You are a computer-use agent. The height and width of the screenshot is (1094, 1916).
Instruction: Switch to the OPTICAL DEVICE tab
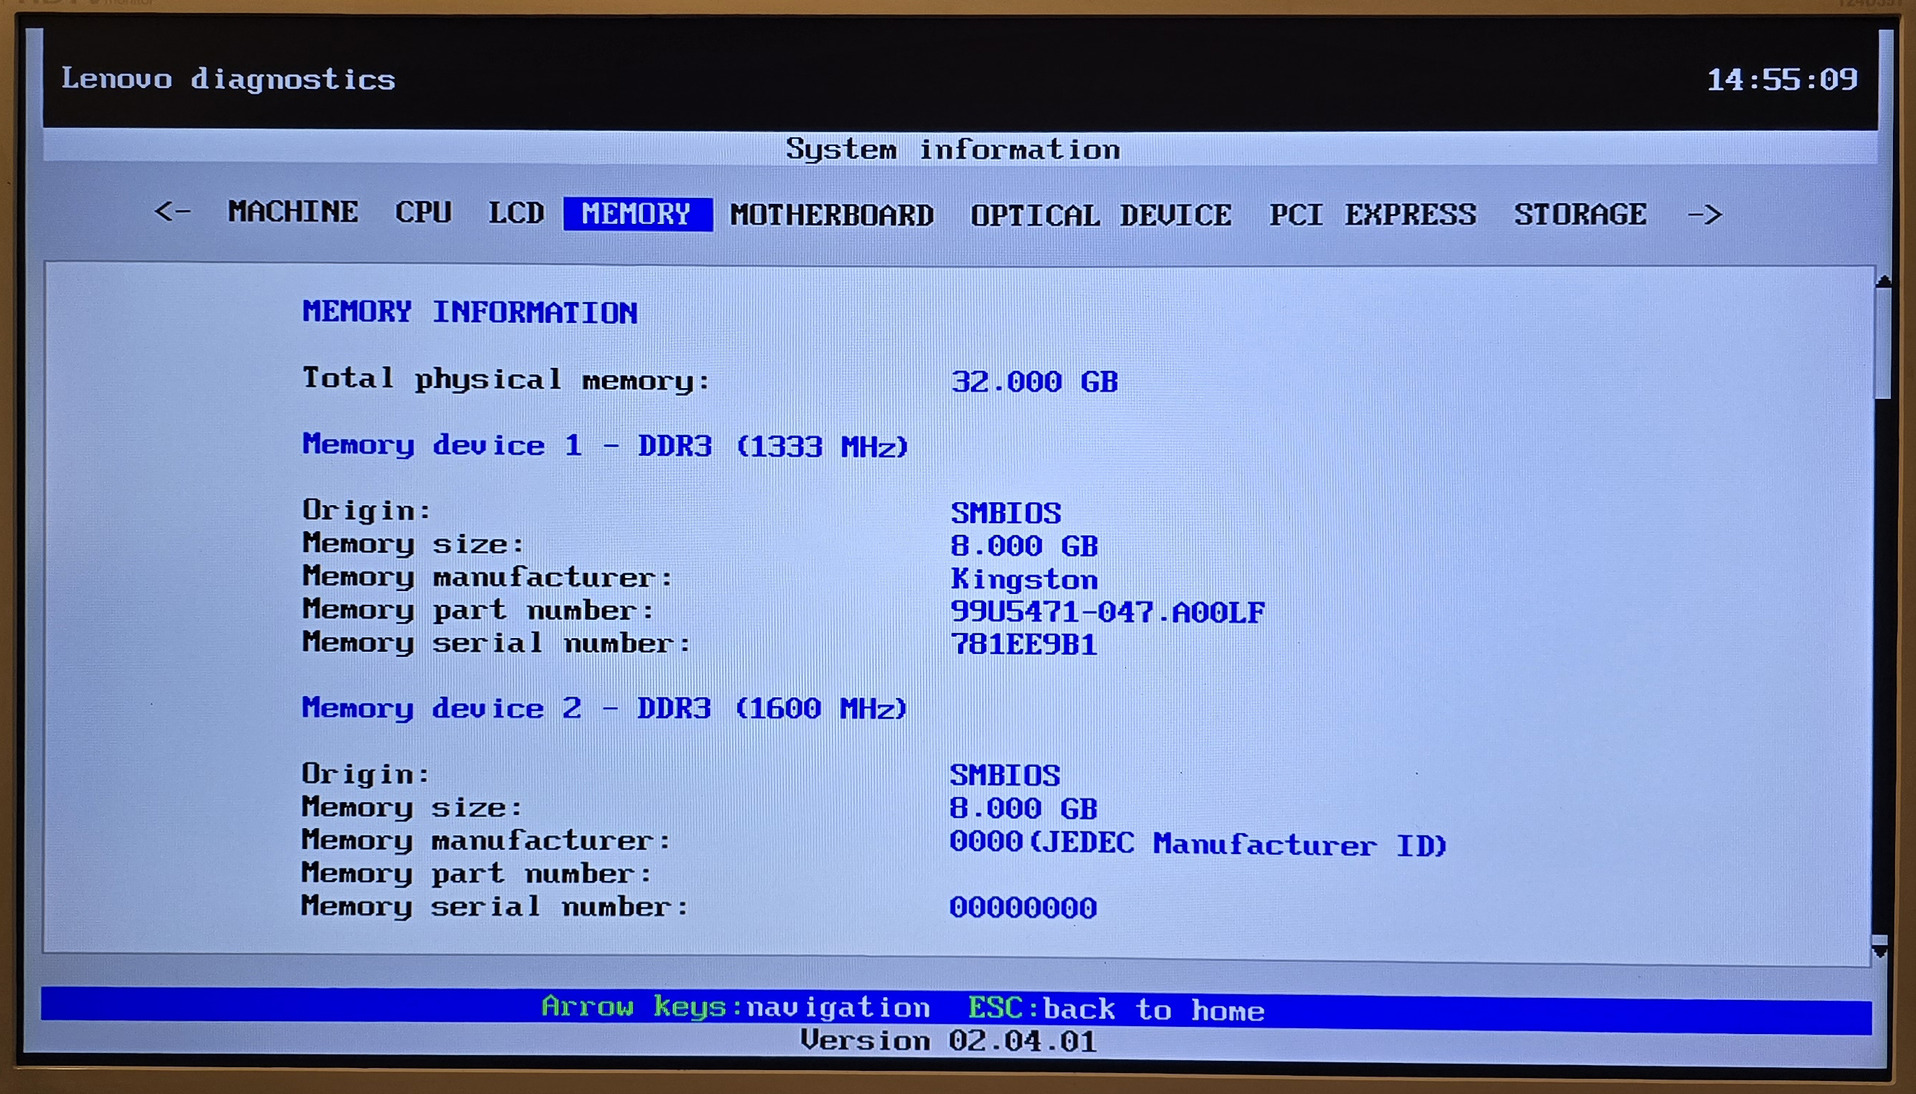coord(1101,215)
